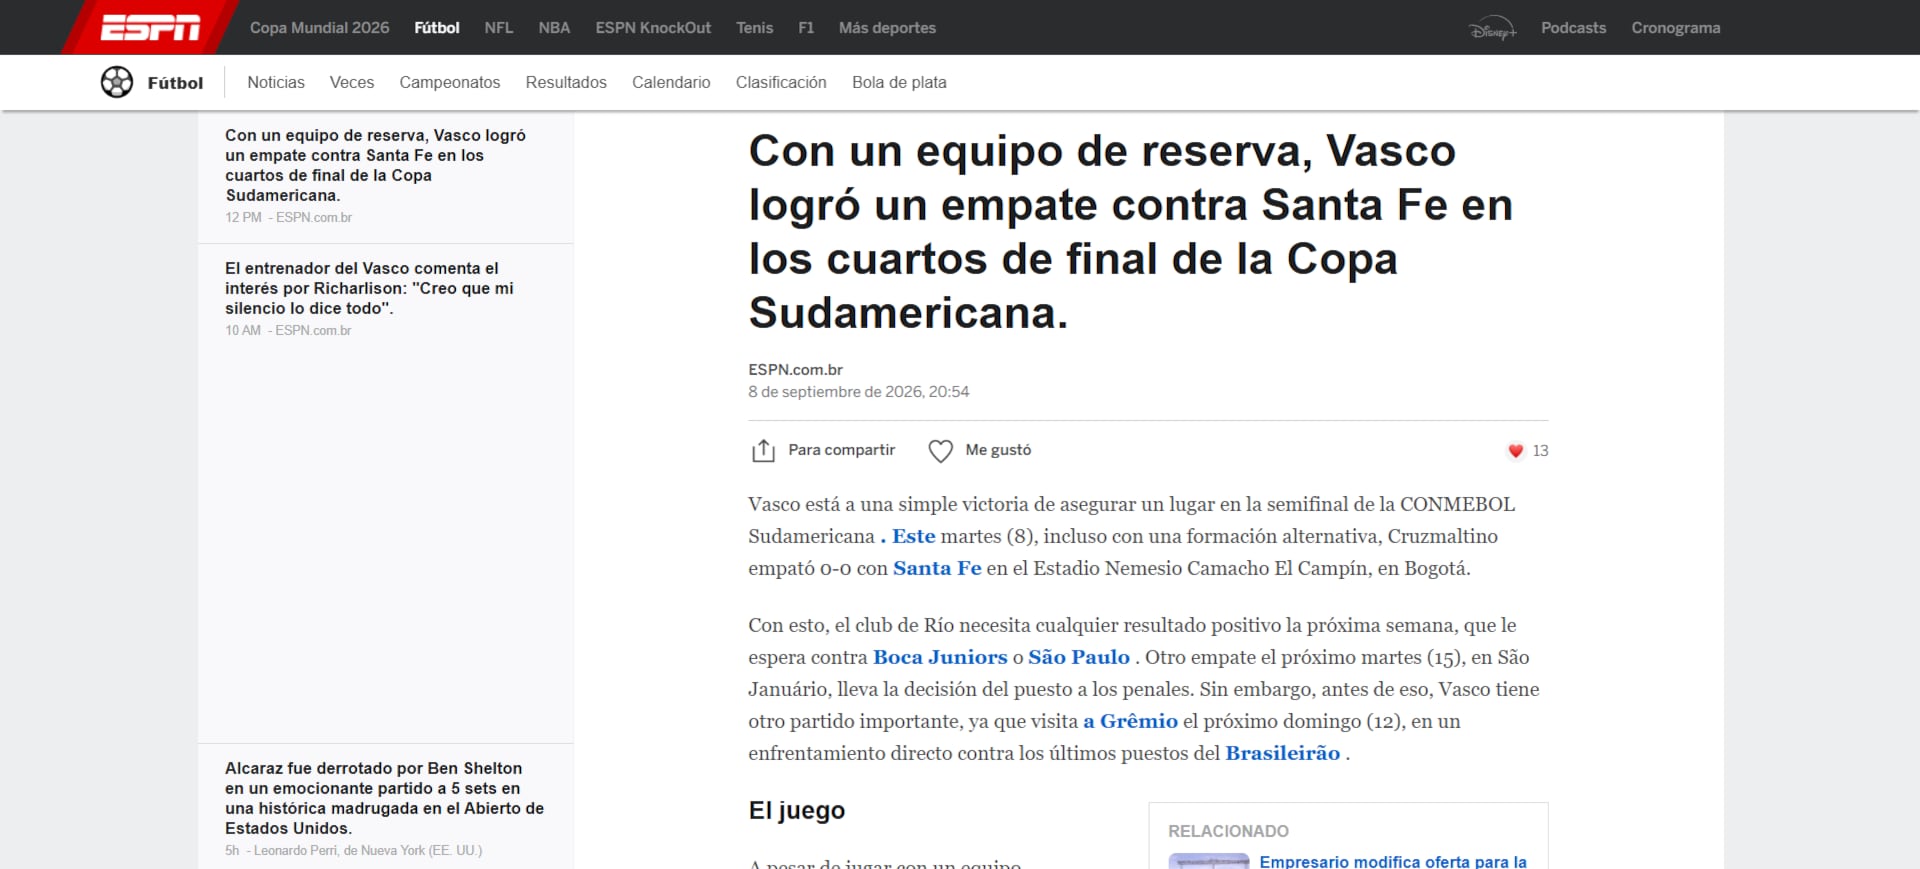This screenshot has width=1920, height=869.
Task: Switch to the Noticias tab
Action: [x=276, y=82]
